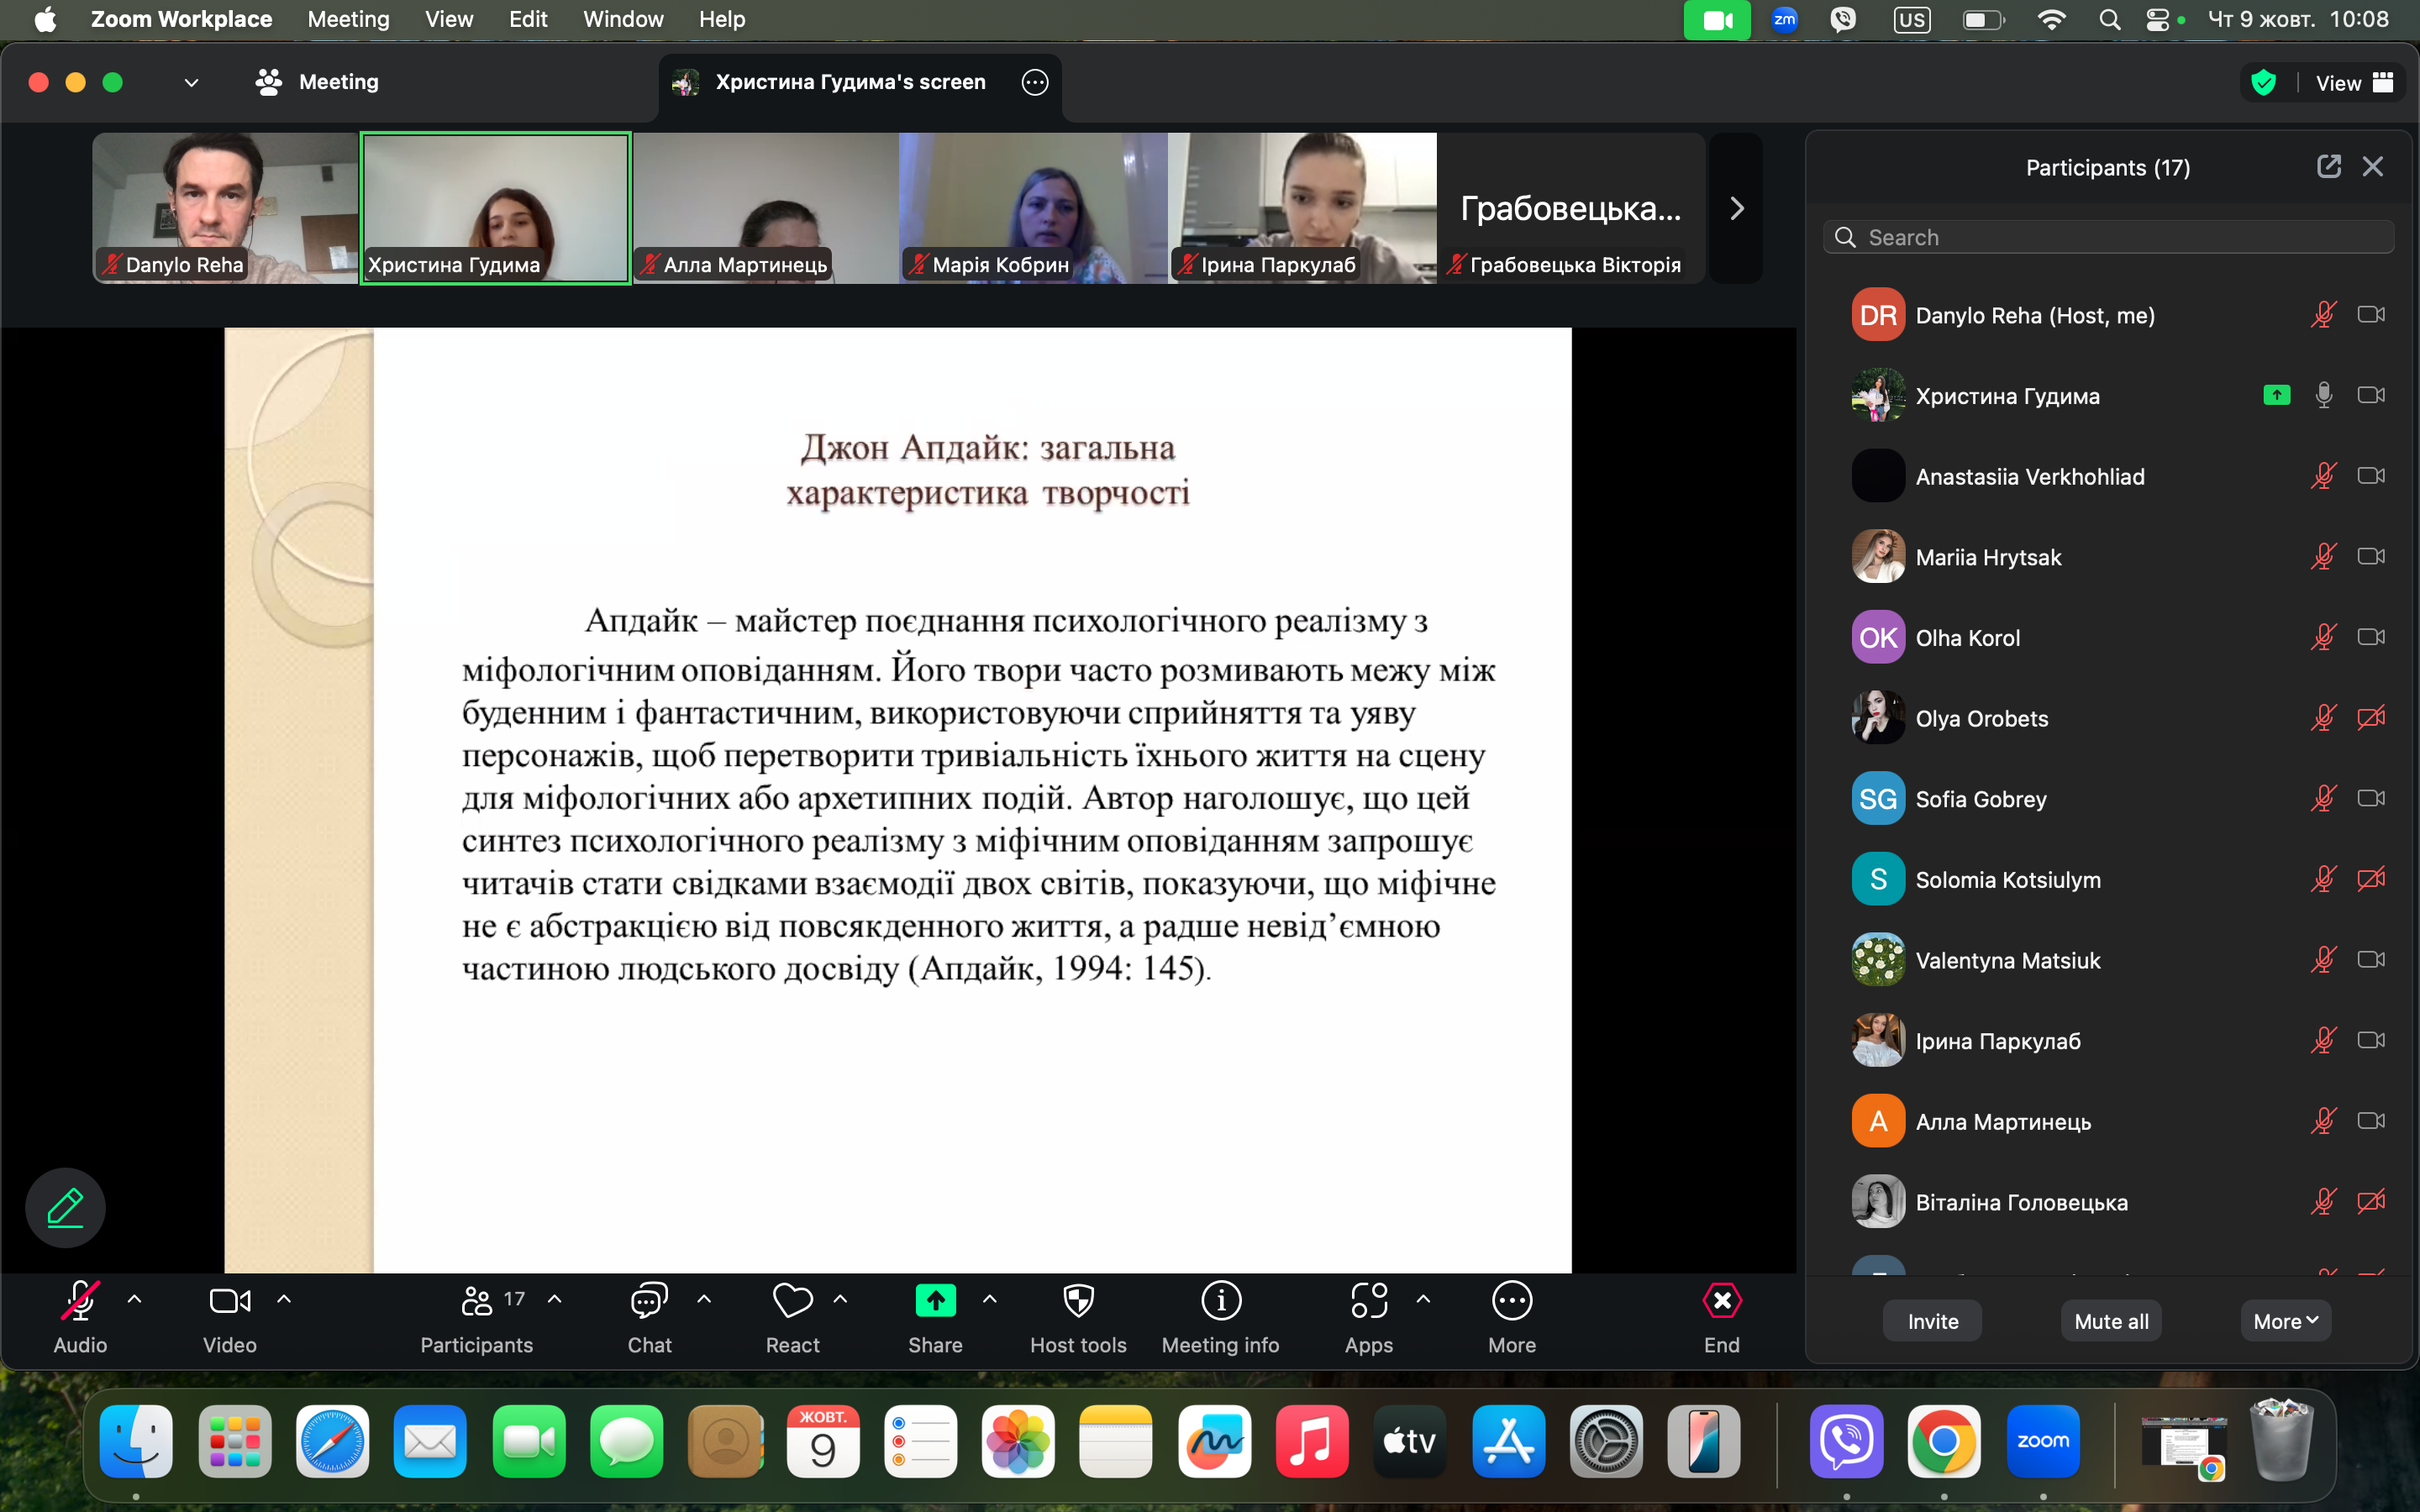Toggle the Audio mute microphone

tap(80, 1301)
